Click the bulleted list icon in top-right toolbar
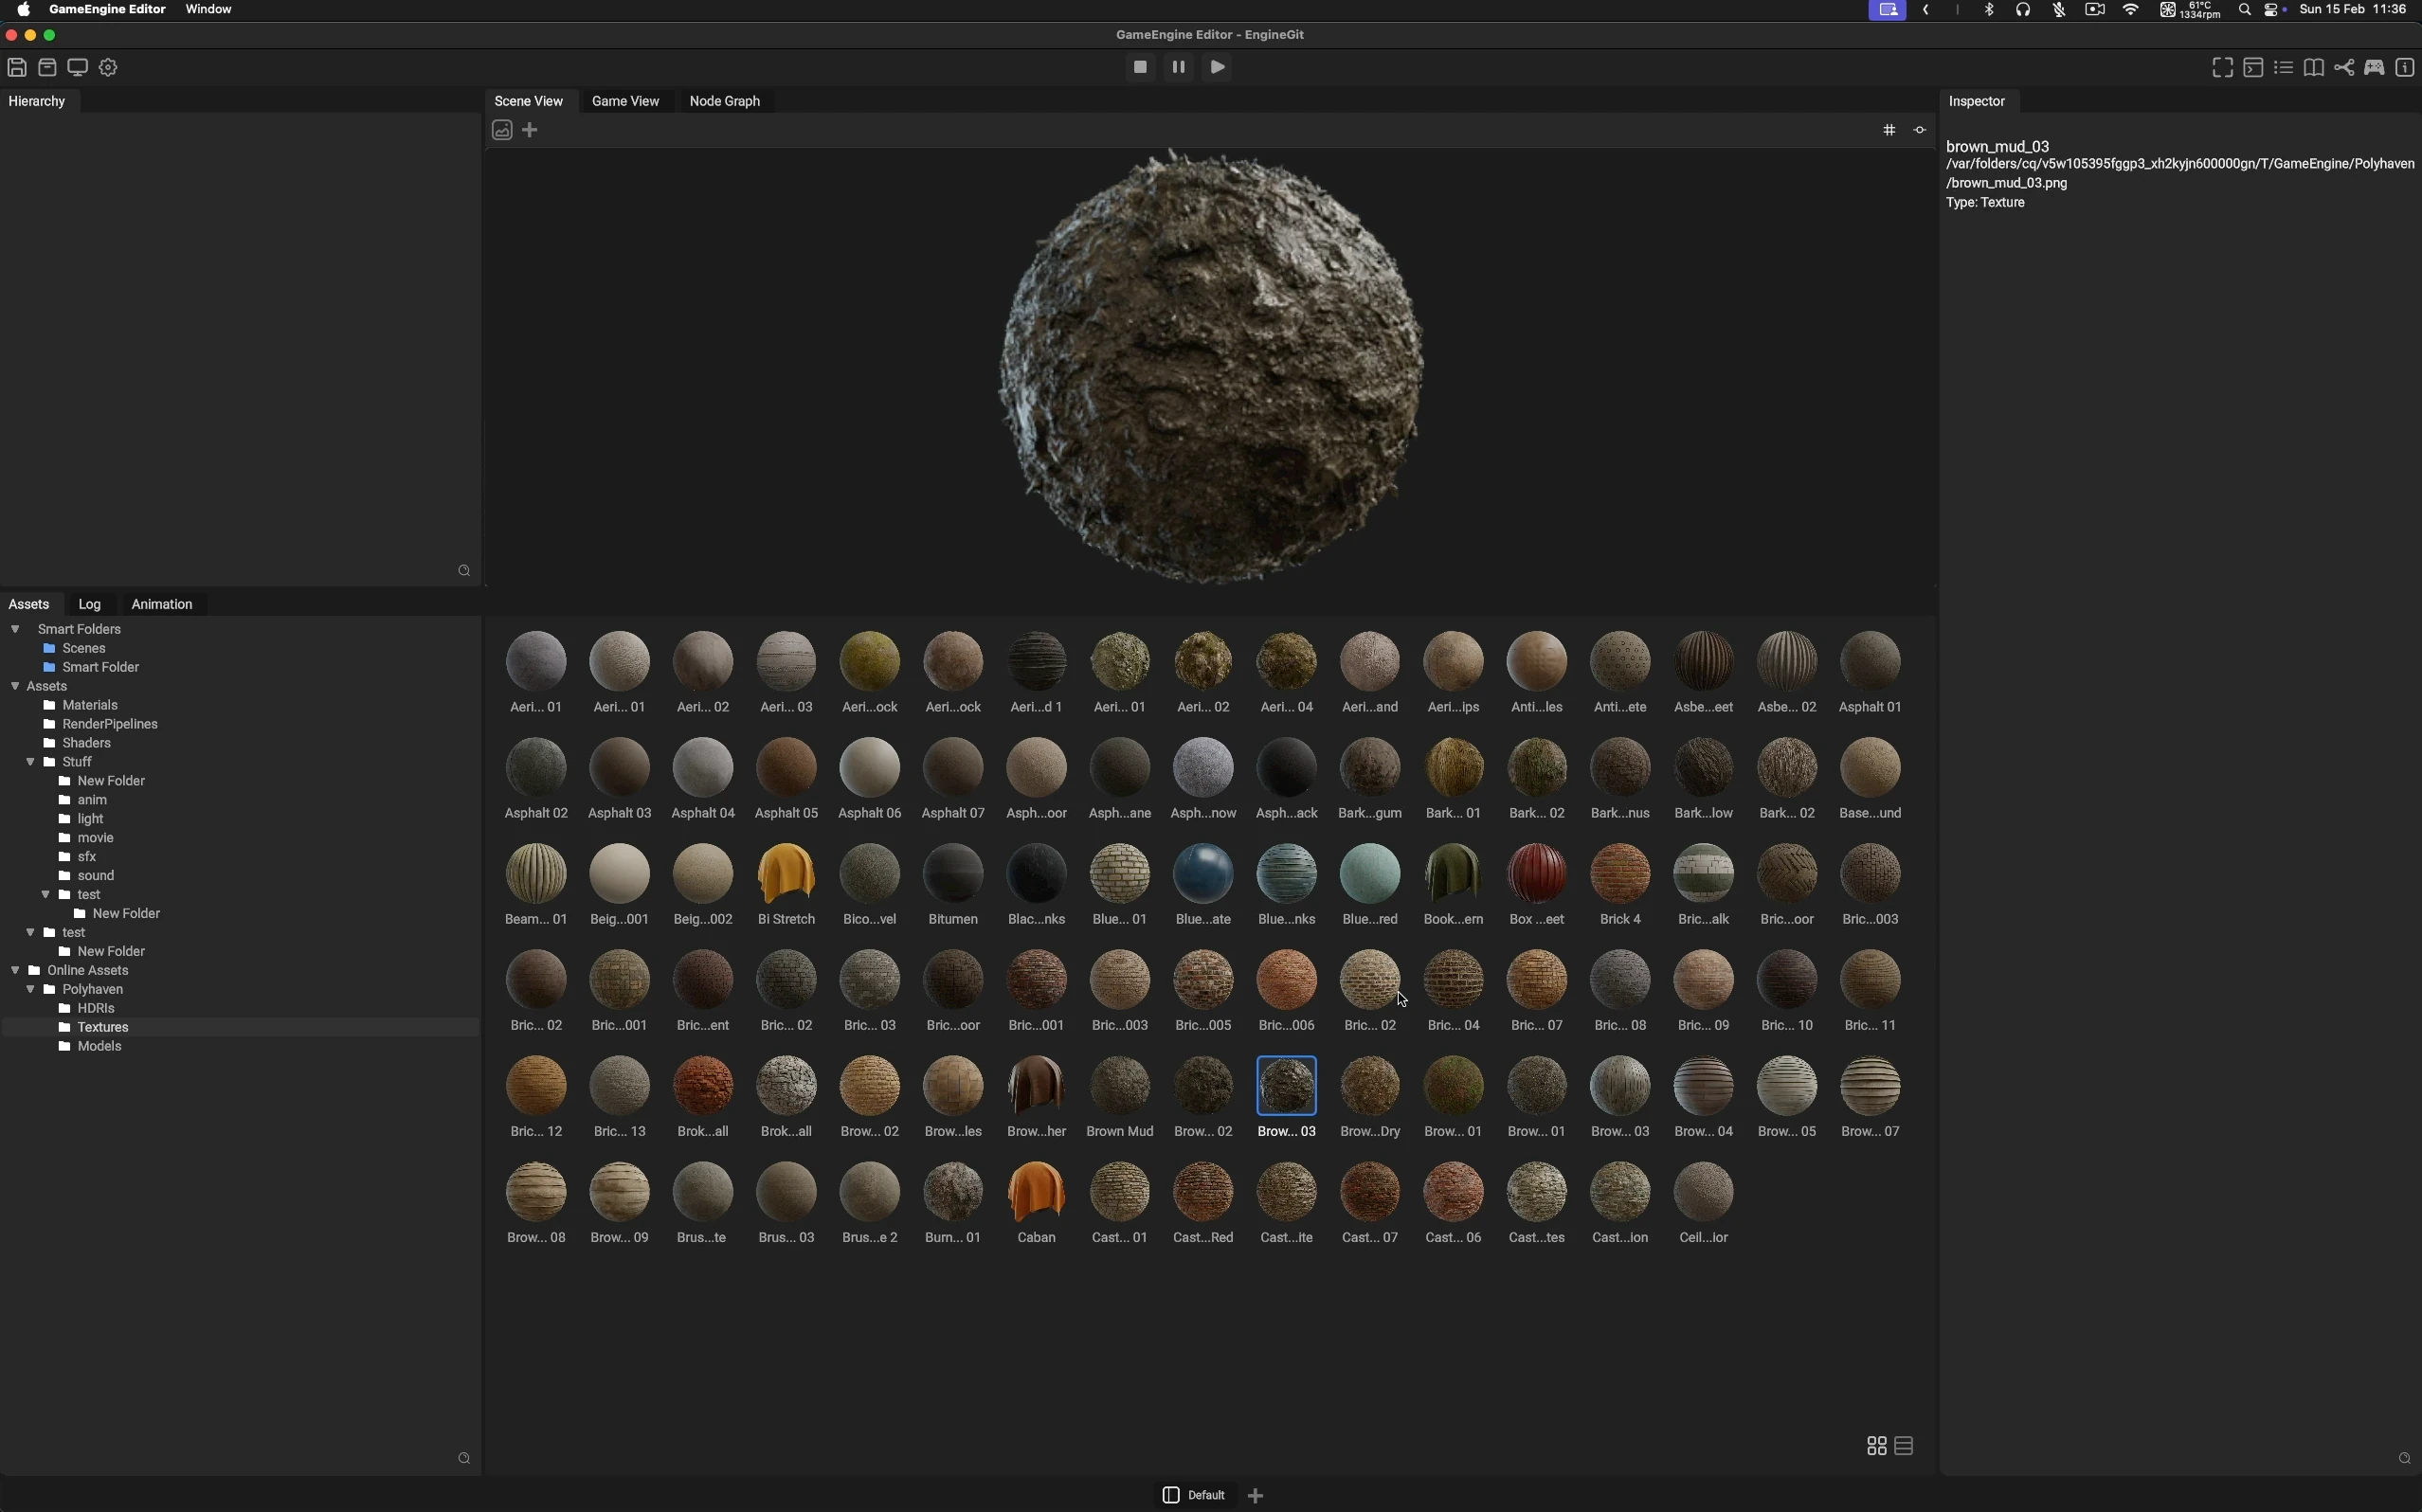 point(2283,68)
